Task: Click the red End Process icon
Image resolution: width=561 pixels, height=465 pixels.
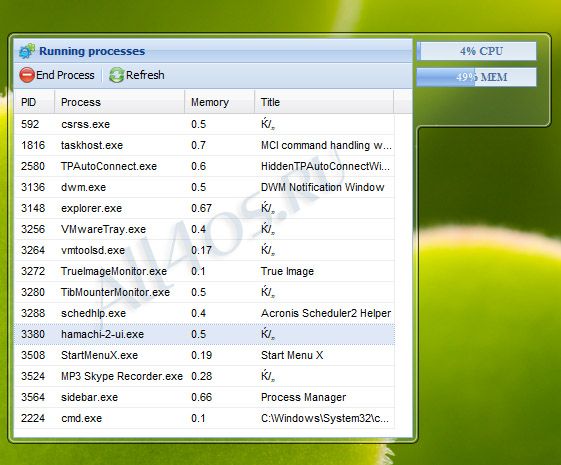Action: coord(27,75)
